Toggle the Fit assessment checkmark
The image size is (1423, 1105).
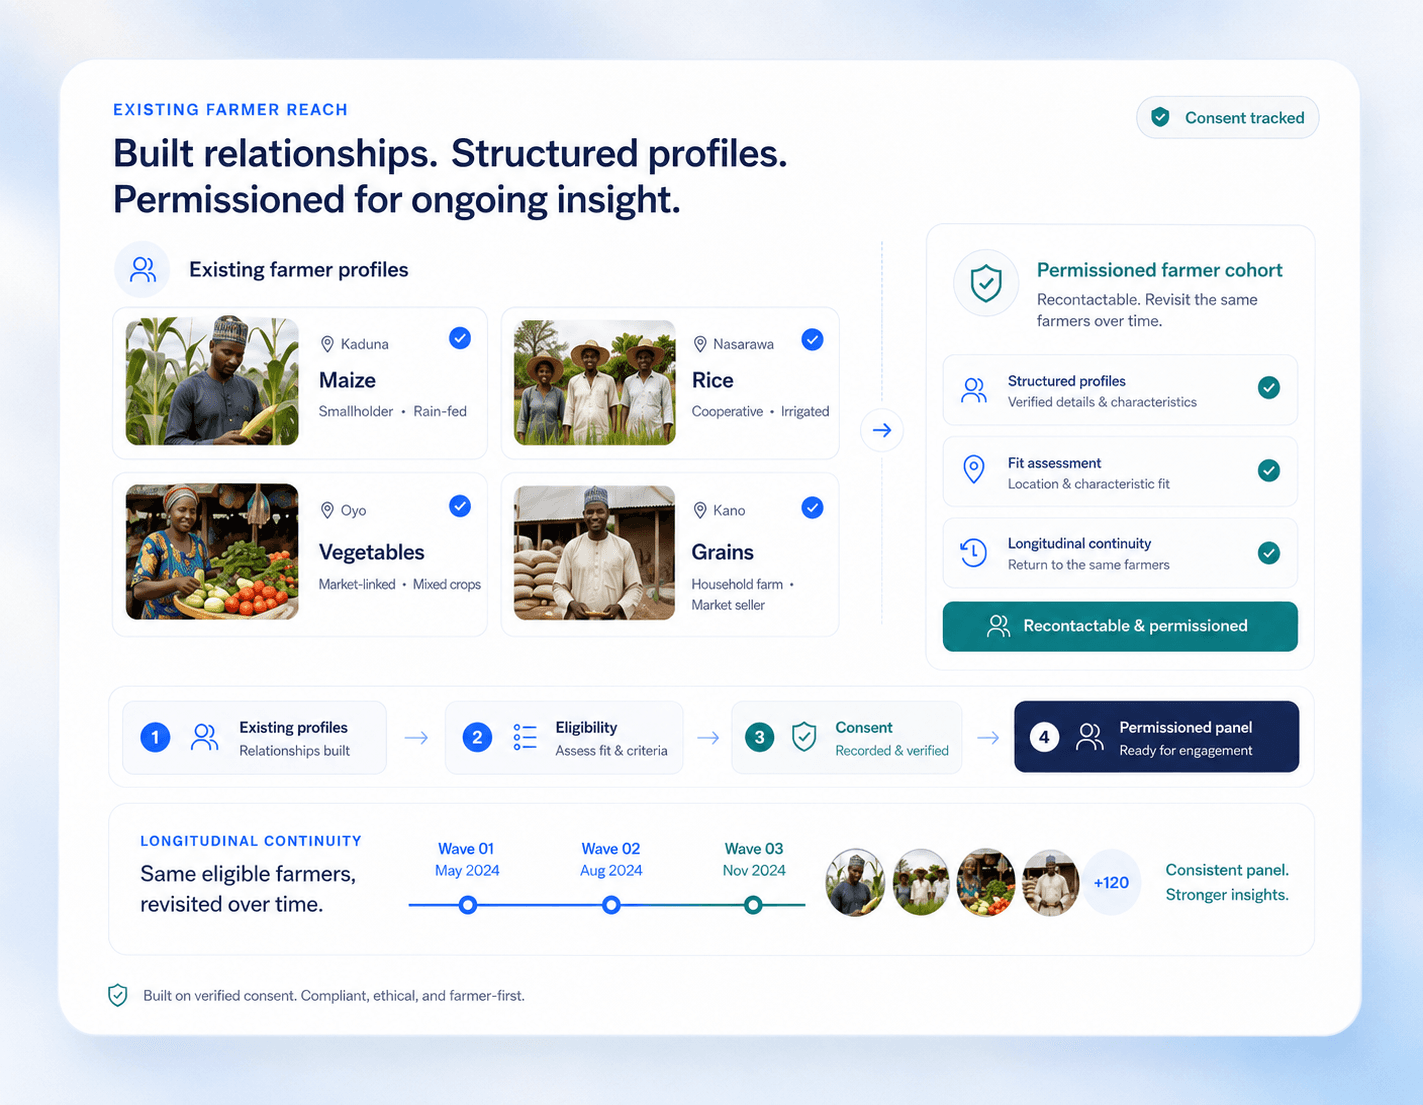pyautogui.click(x=1269, y=470)
